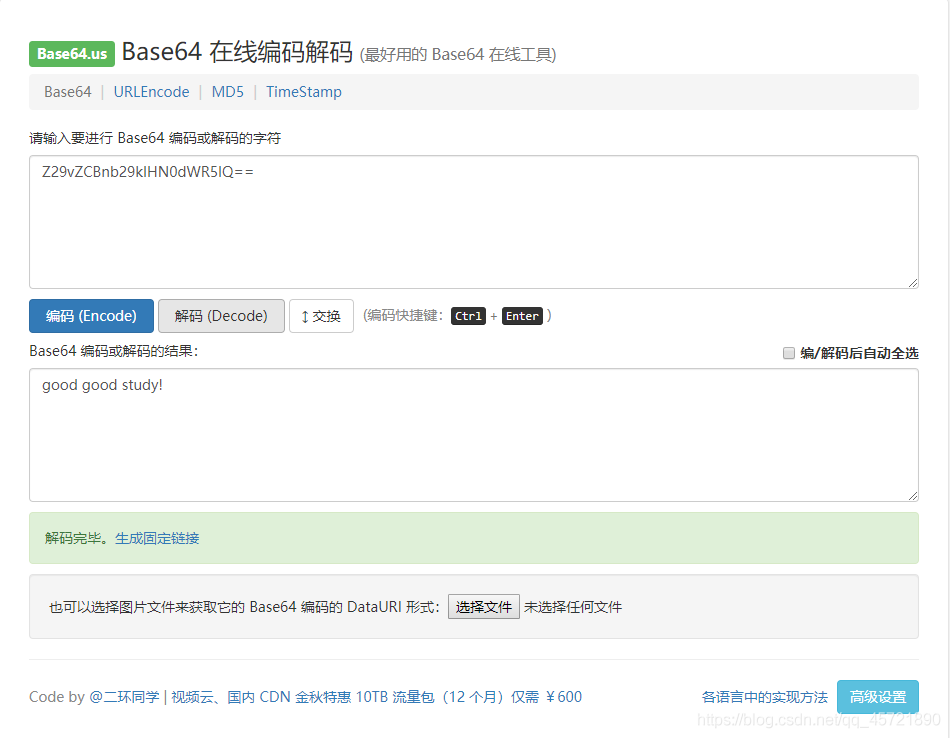Click the Base64.us green logo

tap(72, 54)
